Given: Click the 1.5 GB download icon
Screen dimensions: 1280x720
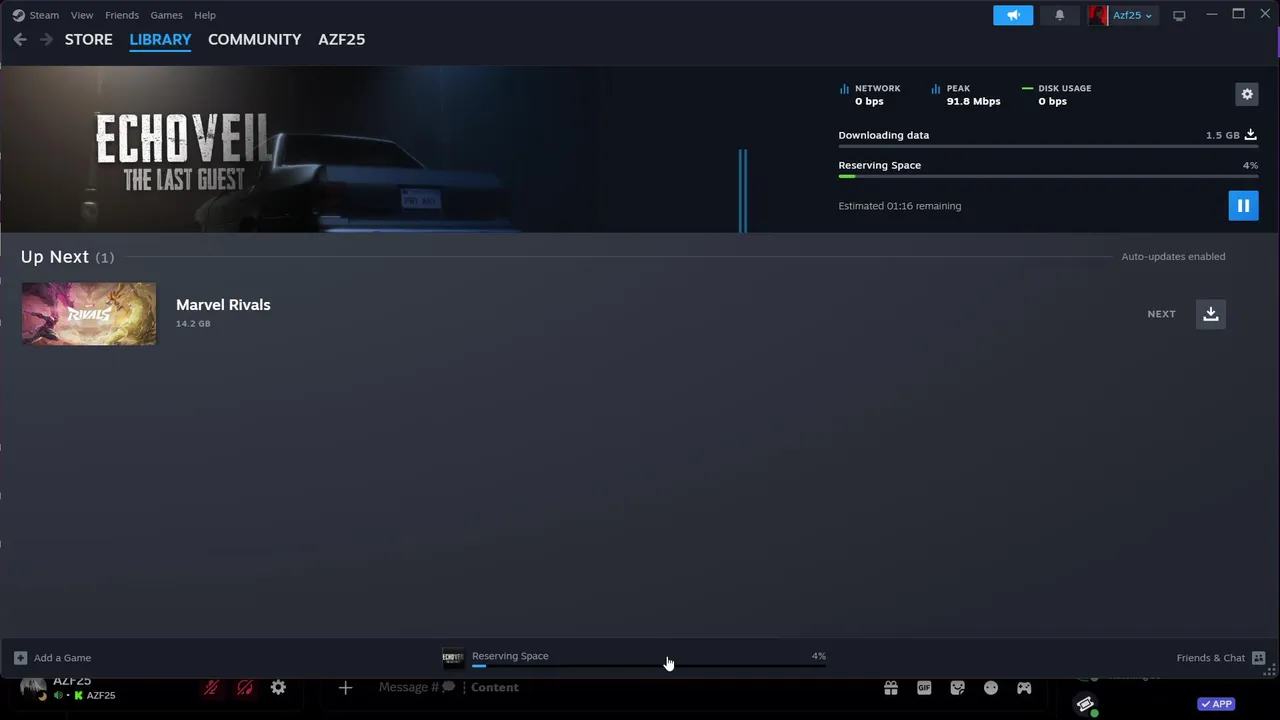Looking at the screenshot, I should pos(1250,135).
